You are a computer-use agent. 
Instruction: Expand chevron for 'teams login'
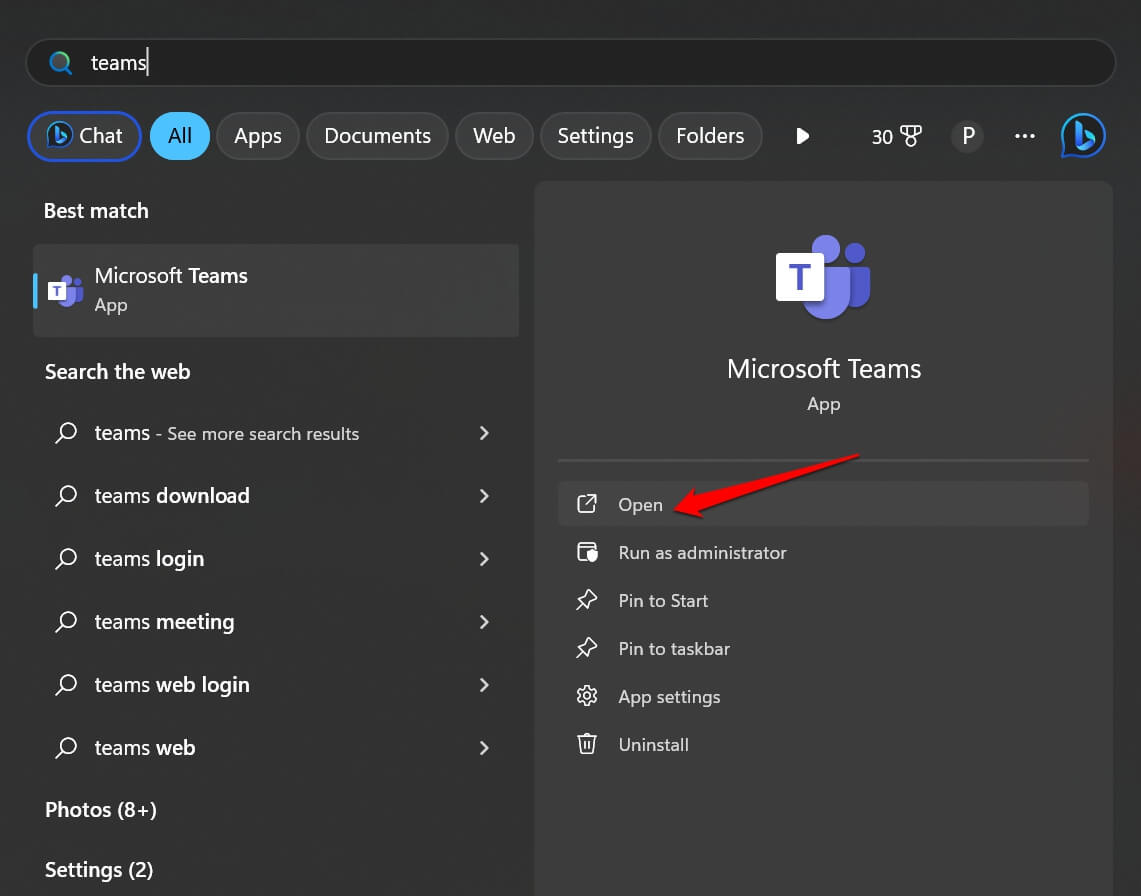pyautogui.click(x=484, y=559)
